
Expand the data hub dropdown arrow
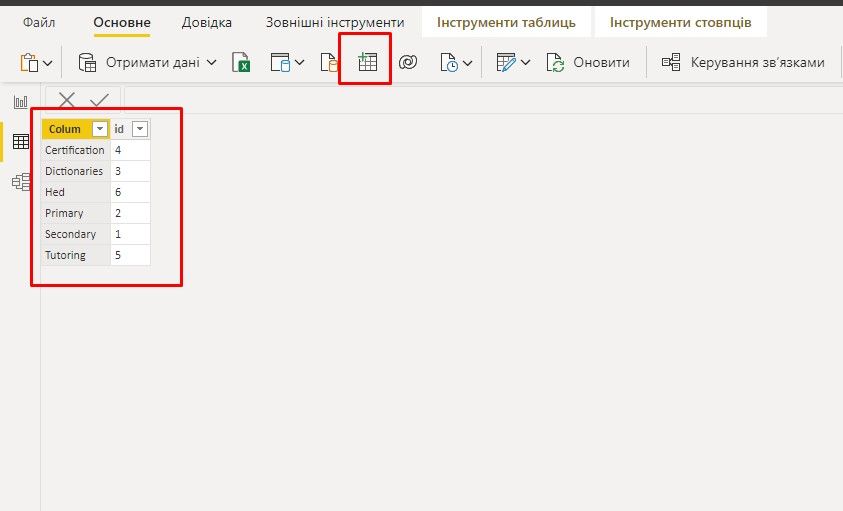[x=300, y=63]
